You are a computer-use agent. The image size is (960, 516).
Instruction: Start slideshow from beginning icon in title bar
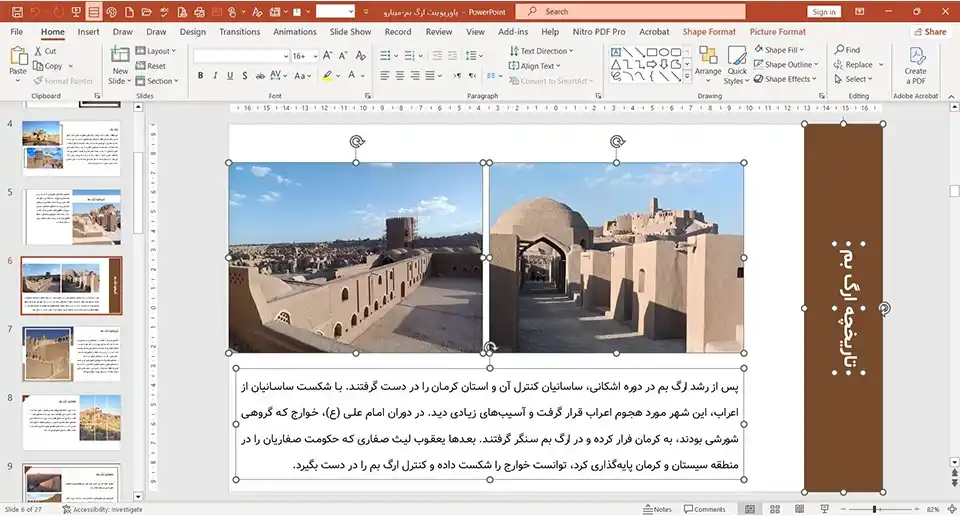pos(76,12)
